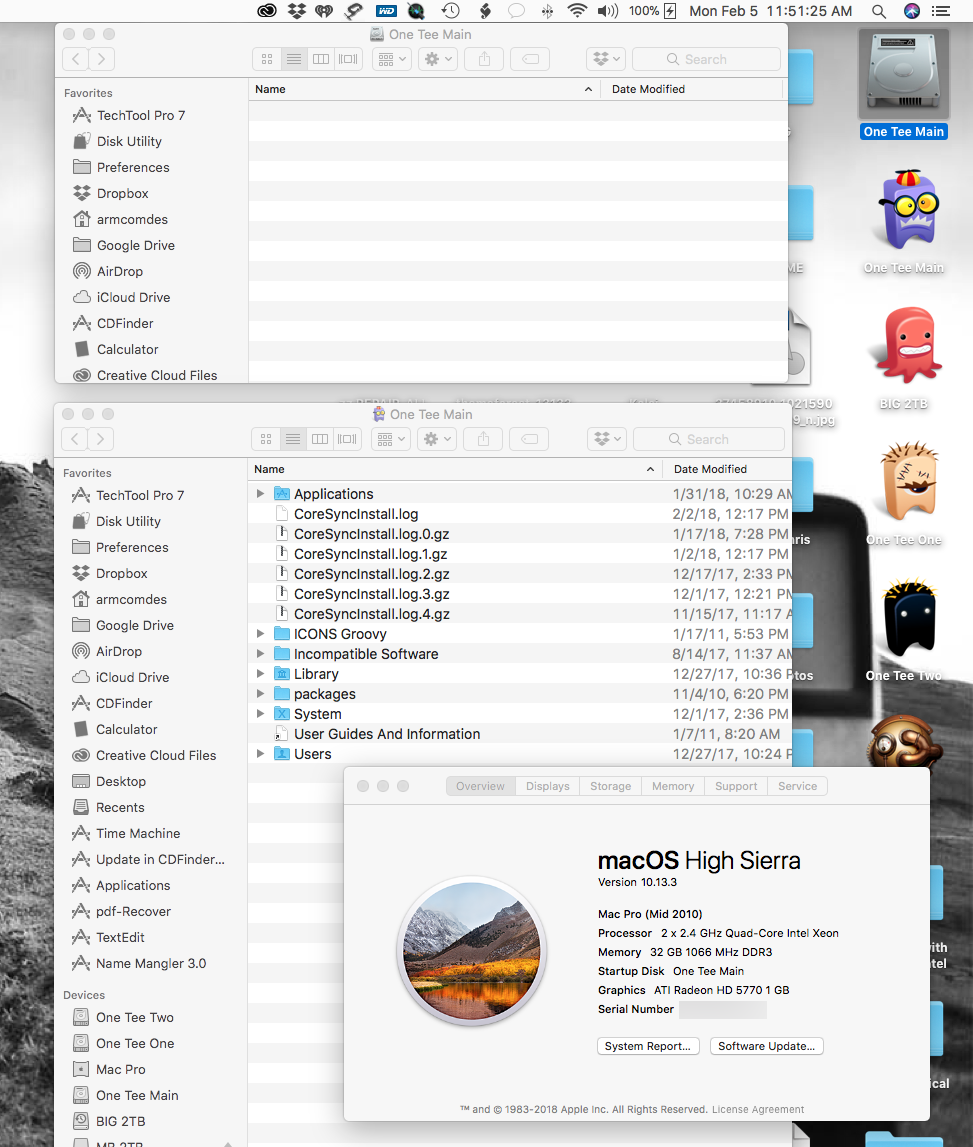Expand the Users folder row
This screenshot has width=973, height=1147.
point(260,753)
